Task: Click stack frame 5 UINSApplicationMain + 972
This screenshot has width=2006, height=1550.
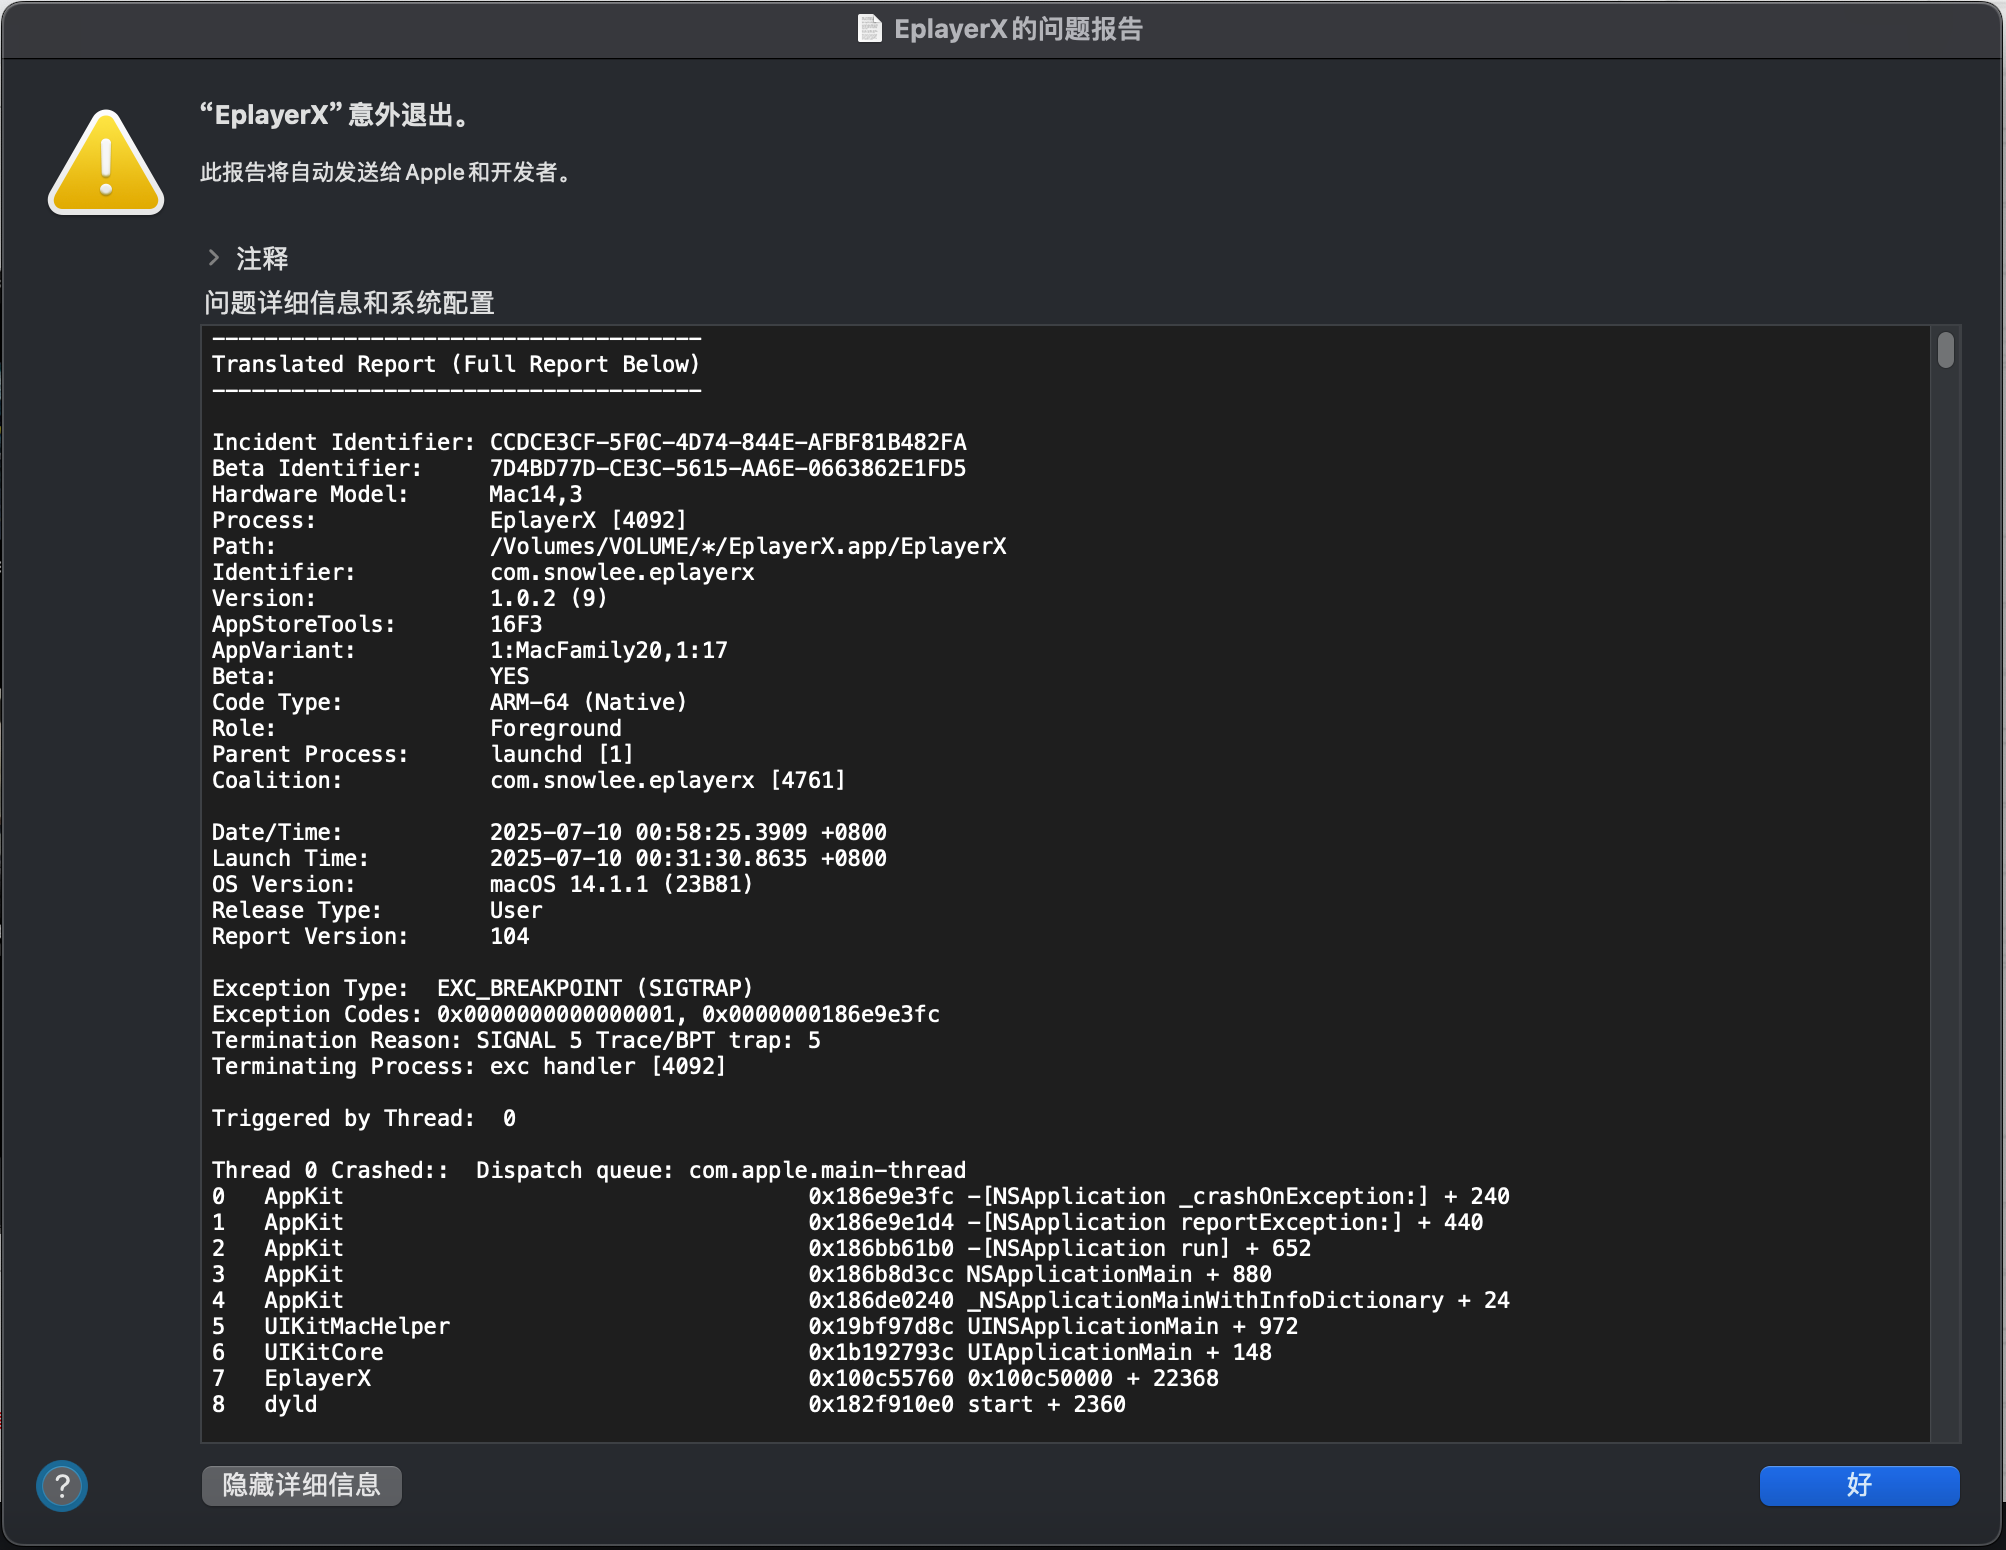Action: tap(755, 1326)
